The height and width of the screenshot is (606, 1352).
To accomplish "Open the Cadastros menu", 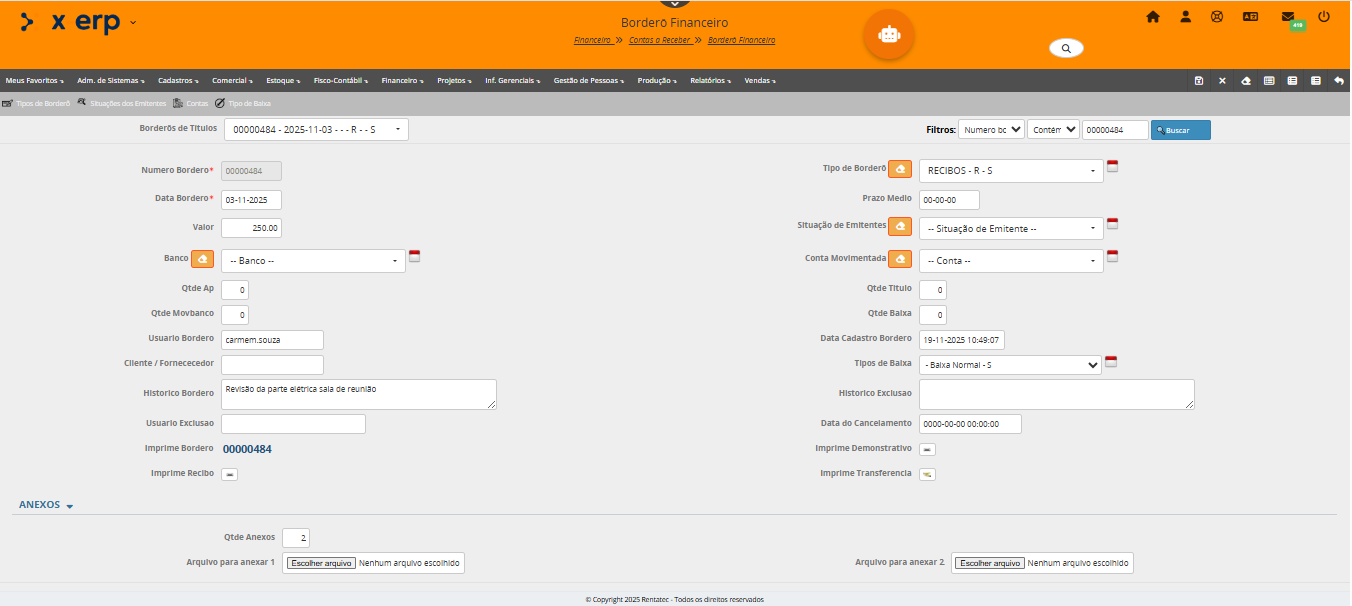I will [x=177, y=80].
